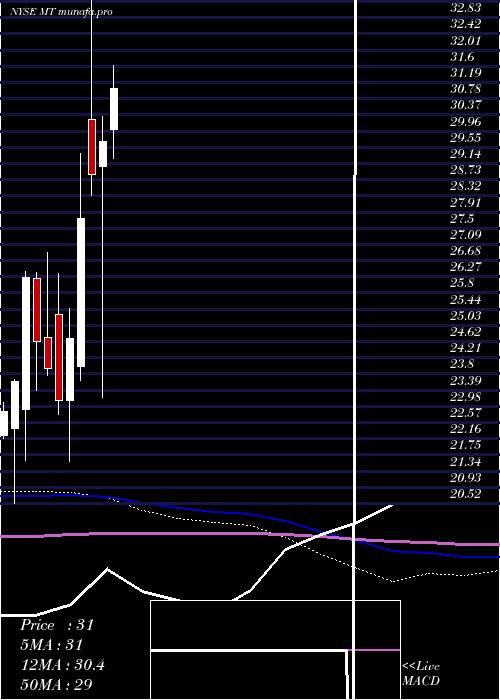The width and height of the screenshot is (500, 700).
Task: Click the 25.03 price axis label
Action: click(466, 316)
